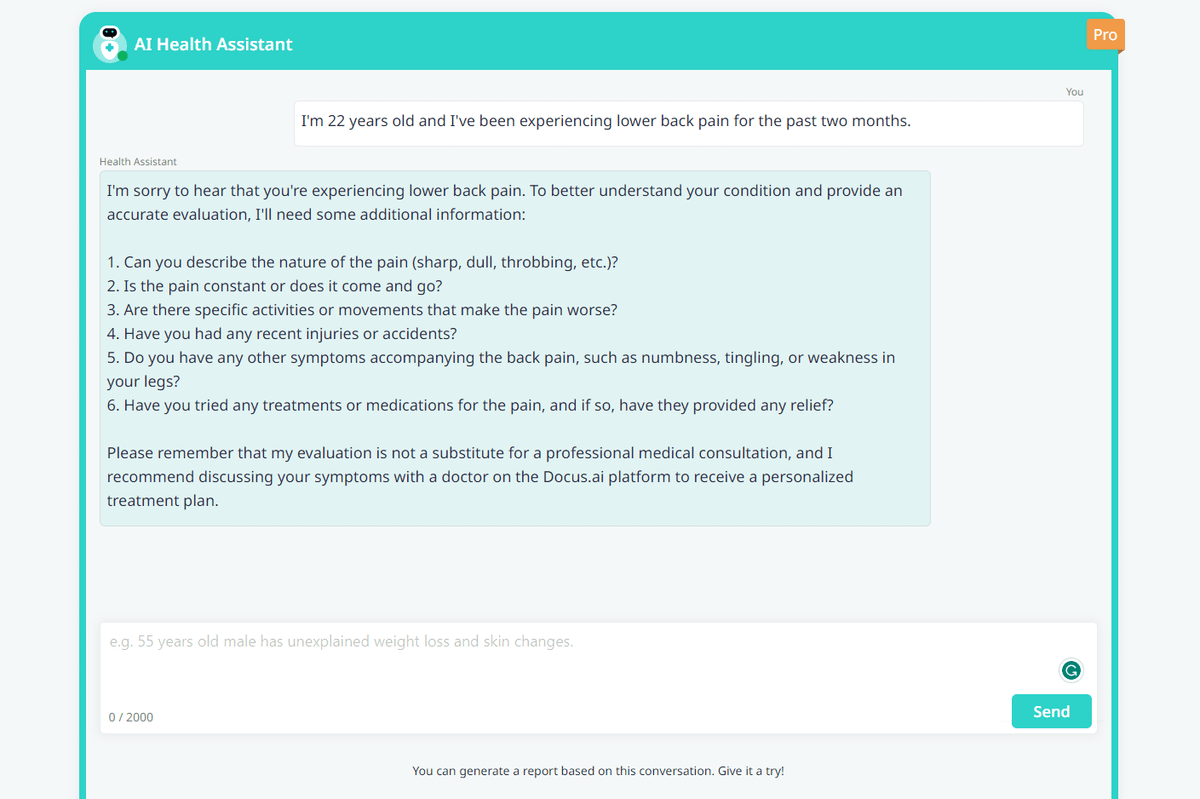Viewport: 1200px width, 799px height.
Task: Click question 5 about numbness or tingling
Action: coord(500,358)
